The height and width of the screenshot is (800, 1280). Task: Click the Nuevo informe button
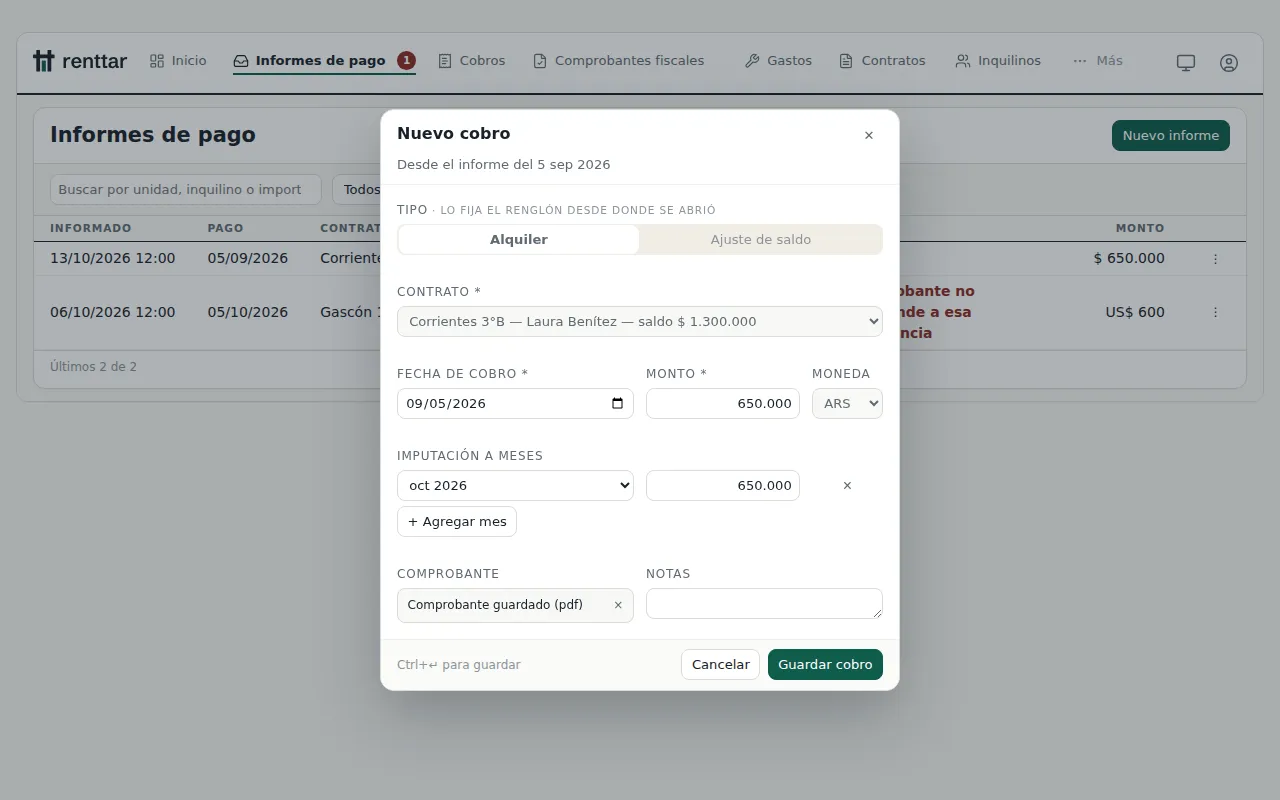click(x=1171, y=135)
